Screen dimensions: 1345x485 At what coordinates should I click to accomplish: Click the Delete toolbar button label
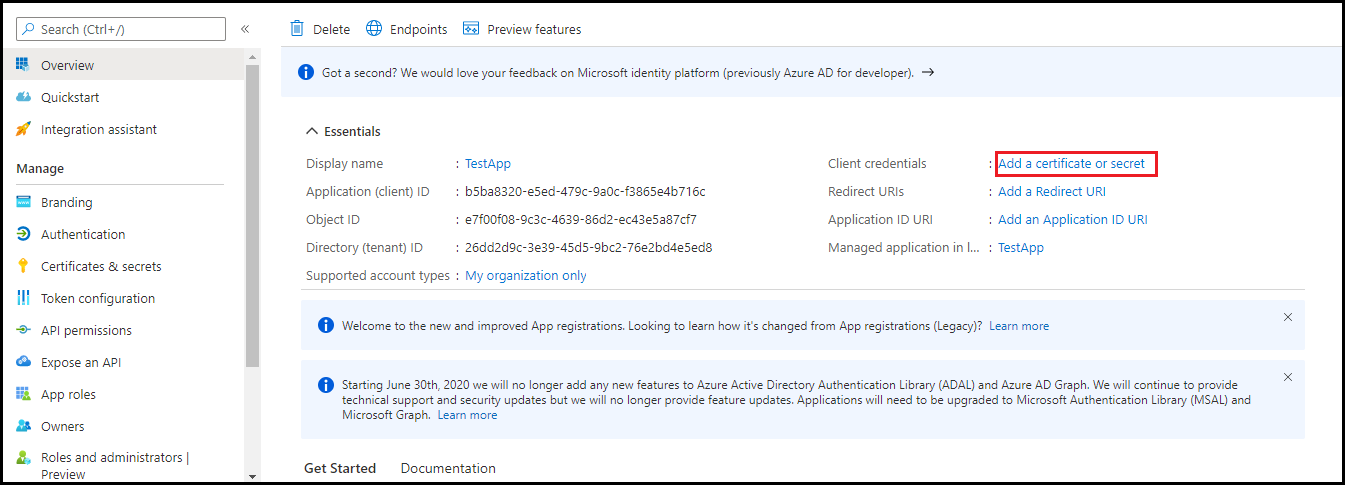coord(331,29)
